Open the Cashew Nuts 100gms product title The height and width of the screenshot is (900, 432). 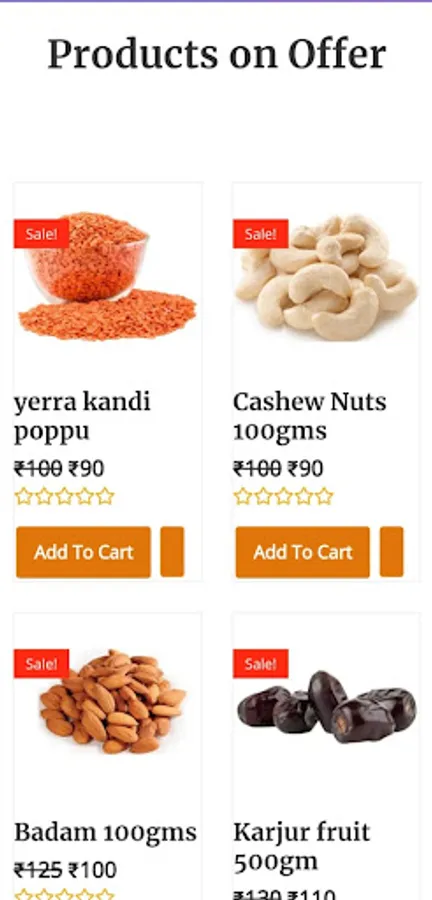(310, 417)
